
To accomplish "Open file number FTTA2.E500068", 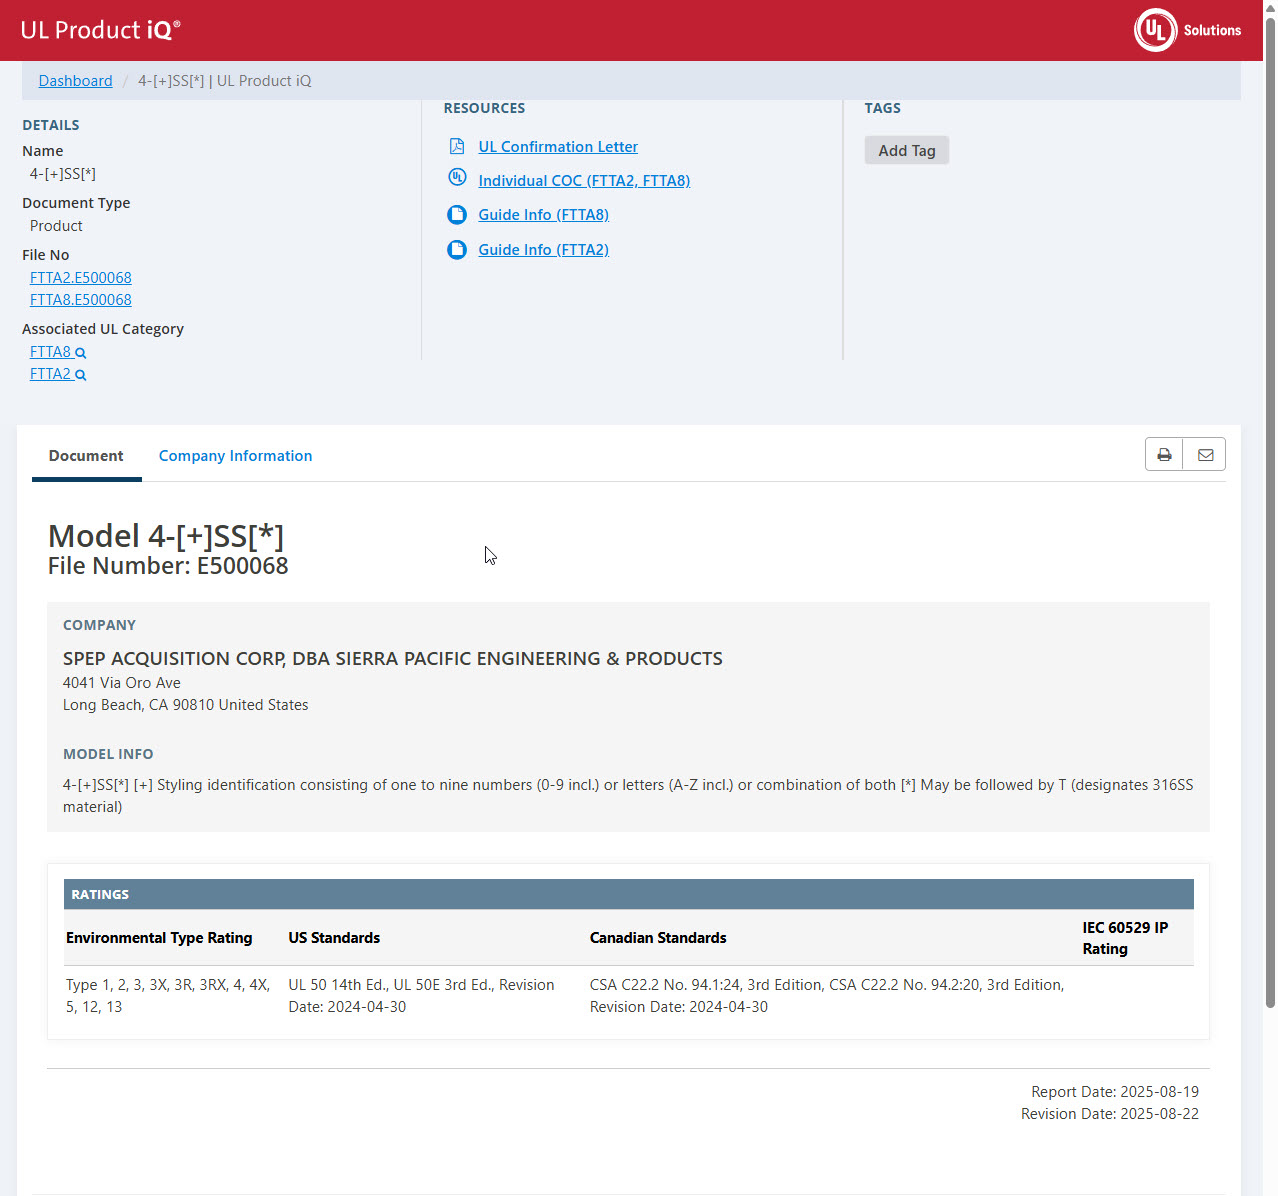I will [x=81, y=278].
